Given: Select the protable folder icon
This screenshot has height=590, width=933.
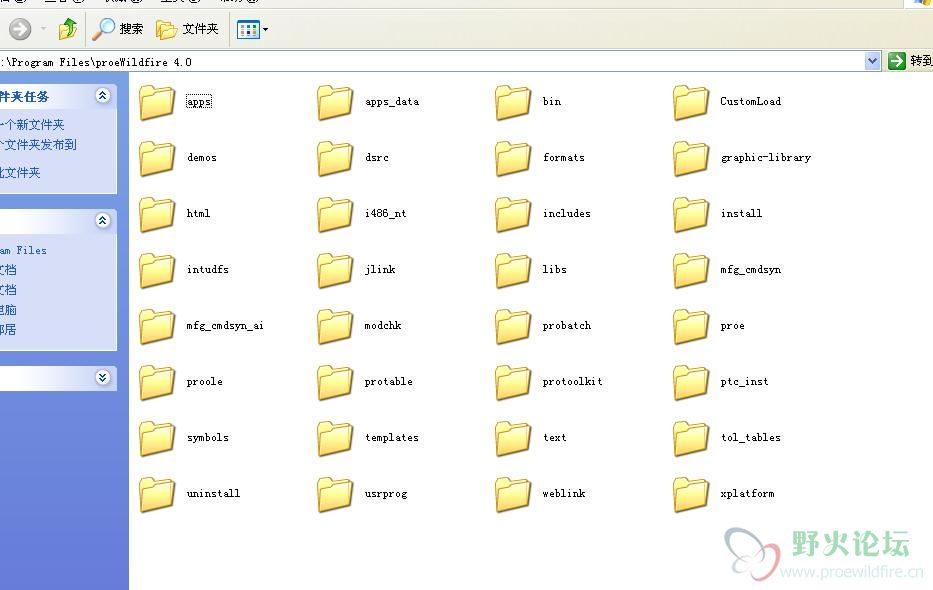Looking at the screenshot, I should [x=335, y=382].
